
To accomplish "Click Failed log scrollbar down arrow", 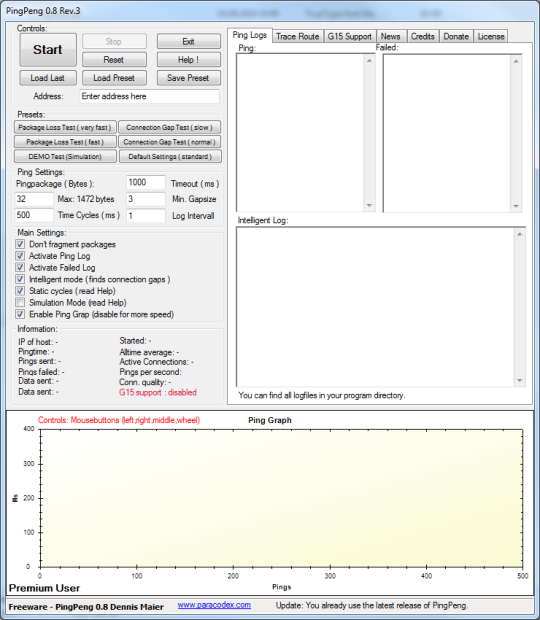I will (516, 206).
